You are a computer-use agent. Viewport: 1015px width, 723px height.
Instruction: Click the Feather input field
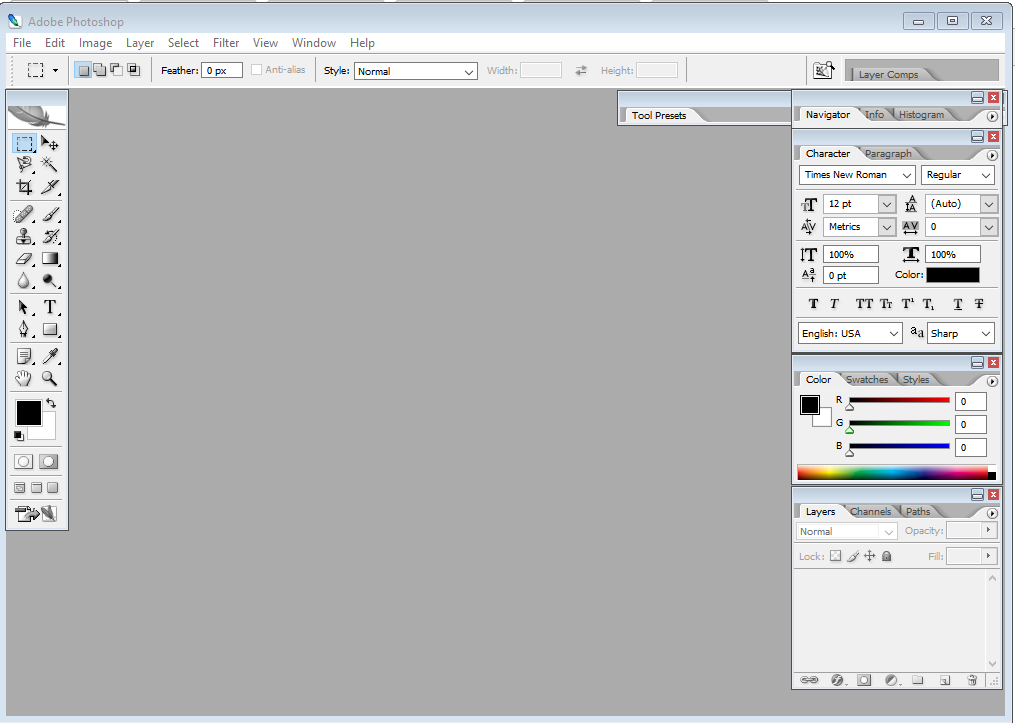(222, 70)
